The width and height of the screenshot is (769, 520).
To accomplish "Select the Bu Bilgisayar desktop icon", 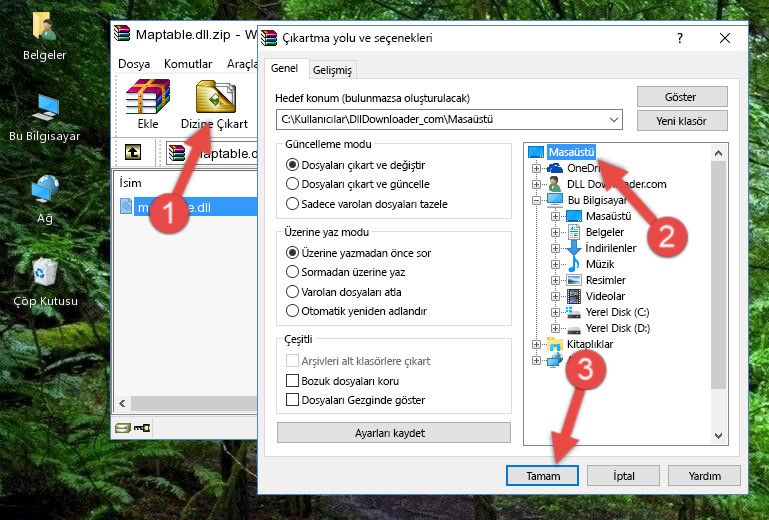I will 44,116.
